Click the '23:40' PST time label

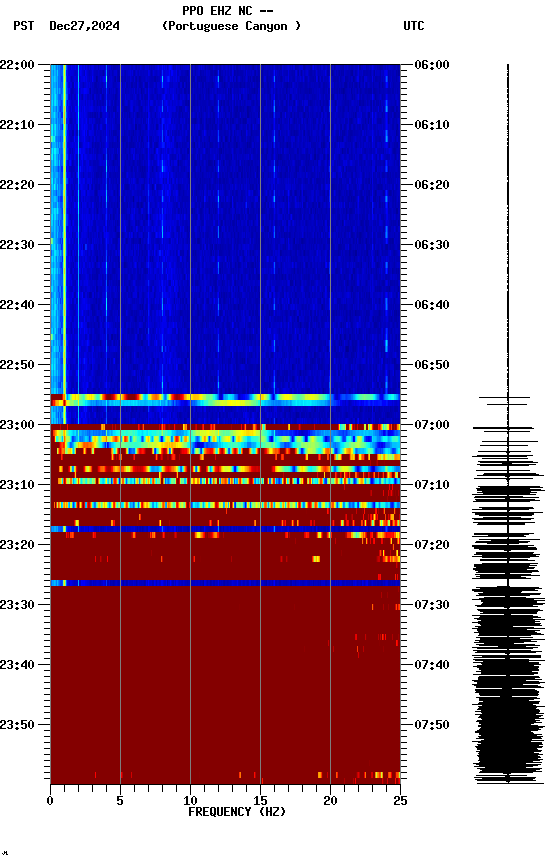pyautogui.click(x=17, y=665)
